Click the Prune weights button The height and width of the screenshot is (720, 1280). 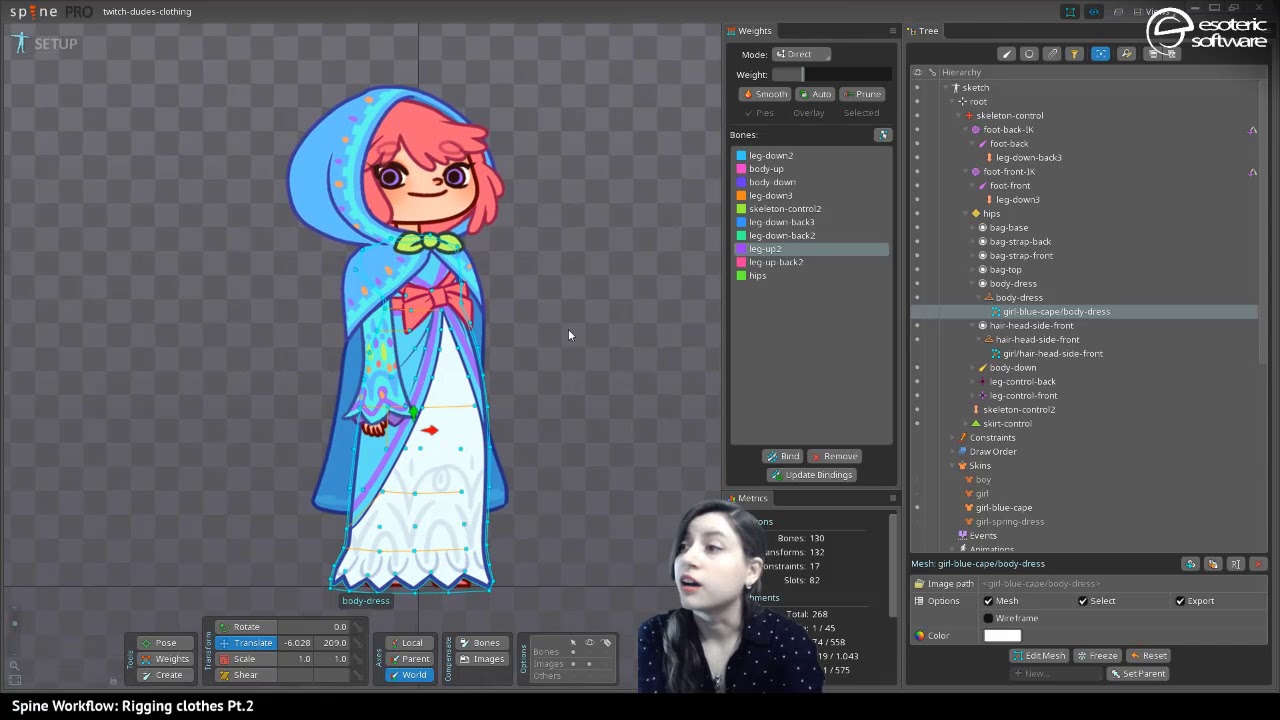(x=862, y=94)
